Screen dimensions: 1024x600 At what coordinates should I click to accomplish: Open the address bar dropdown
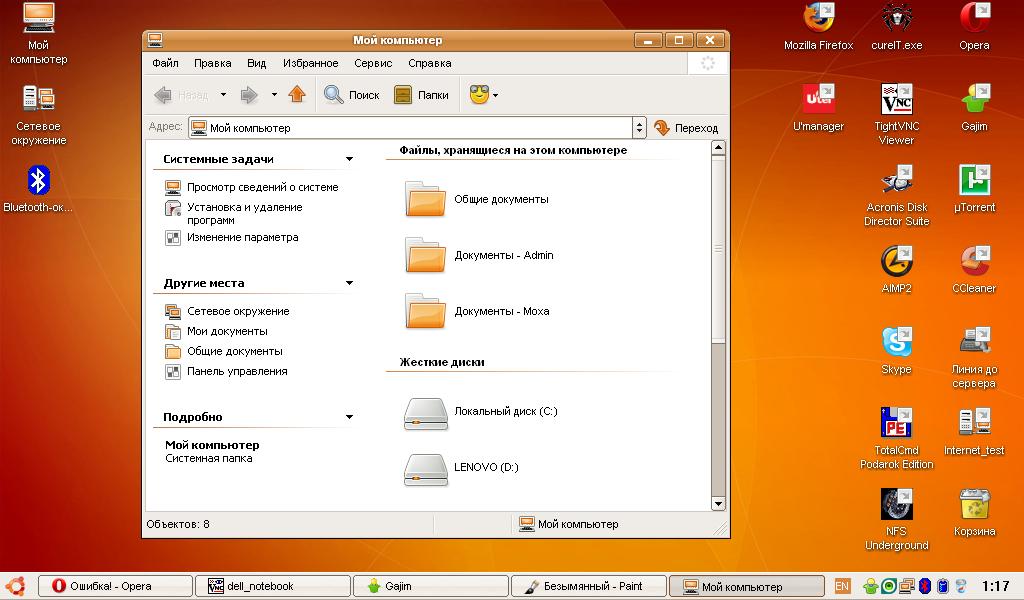pos(639,127)
